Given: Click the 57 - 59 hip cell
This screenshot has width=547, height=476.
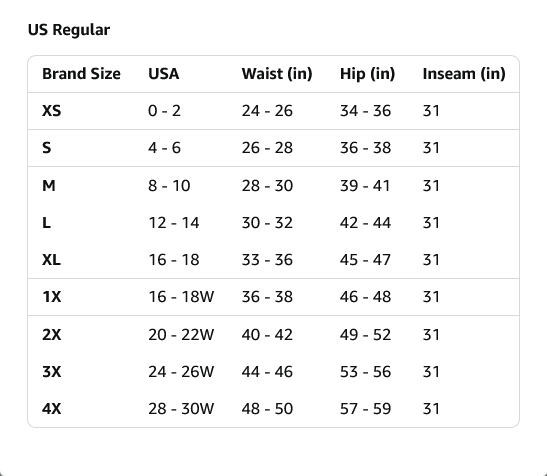Looking at the screenshot, I should click(x=365, y=409).
